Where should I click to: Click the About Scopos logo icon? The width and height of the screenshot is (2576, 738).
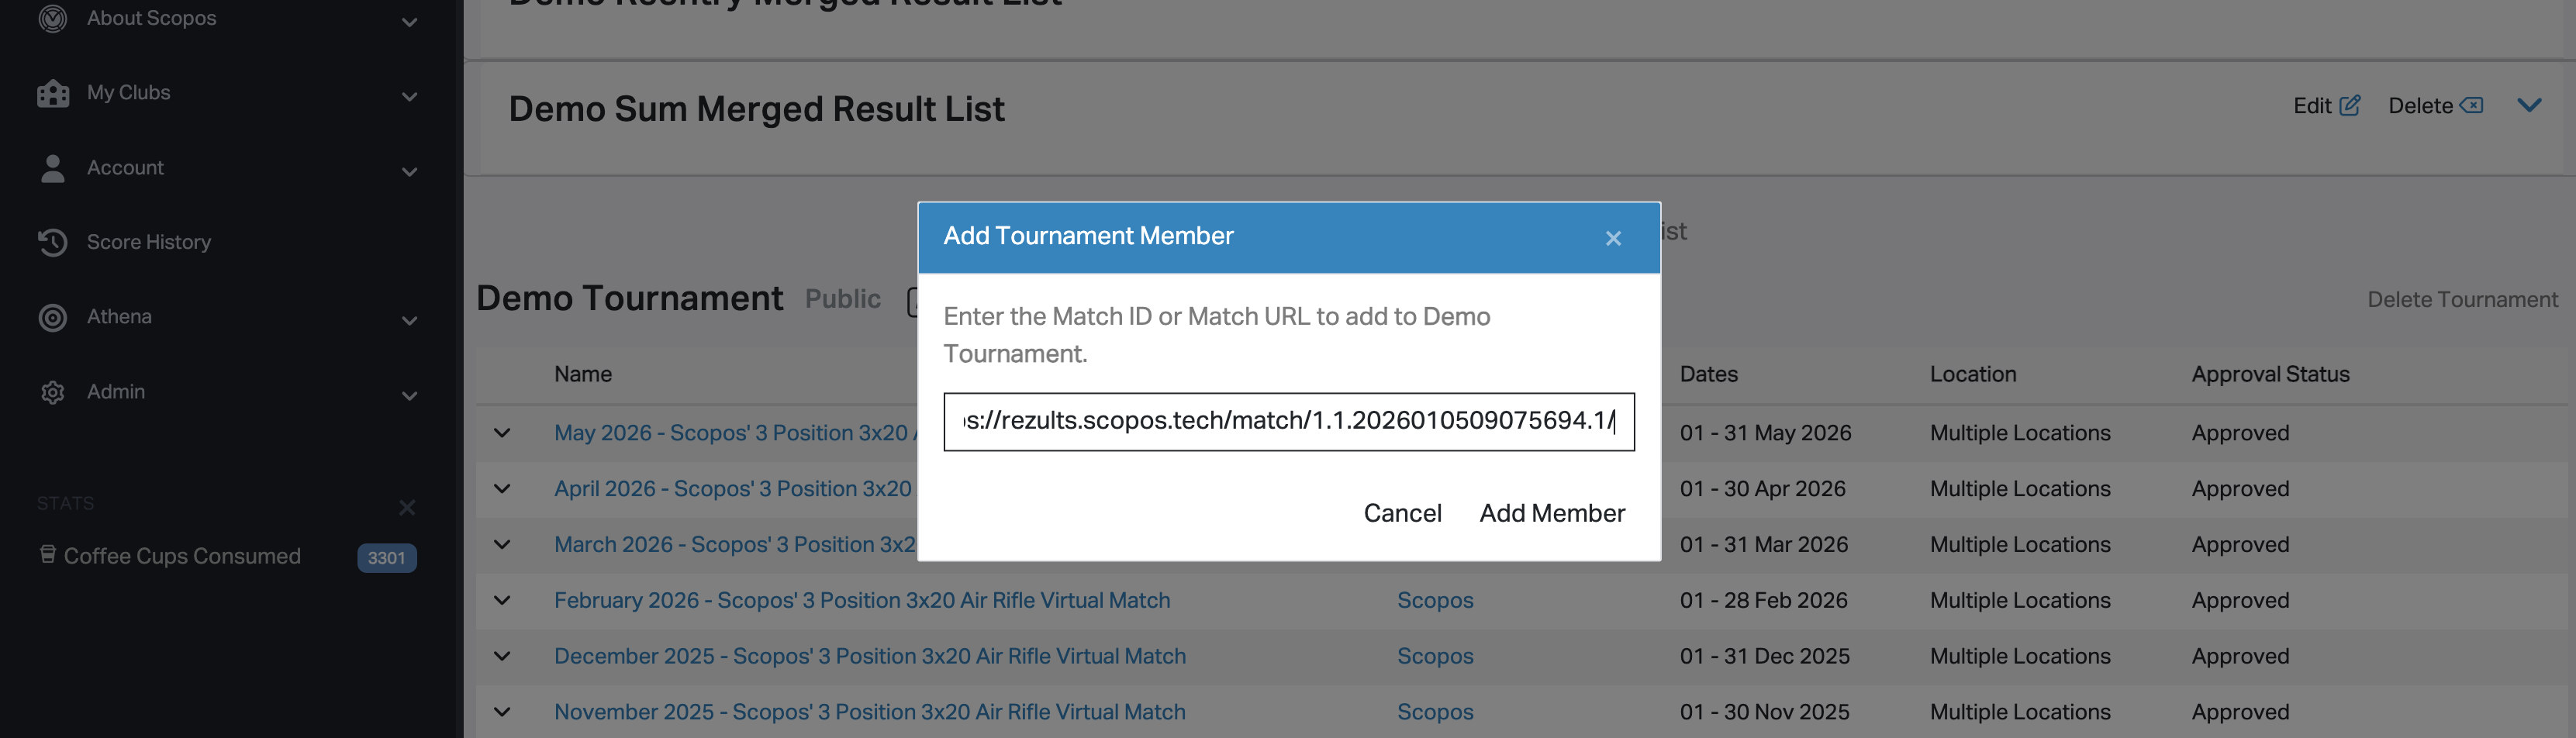pyautogui.click(x=52, y=18)
